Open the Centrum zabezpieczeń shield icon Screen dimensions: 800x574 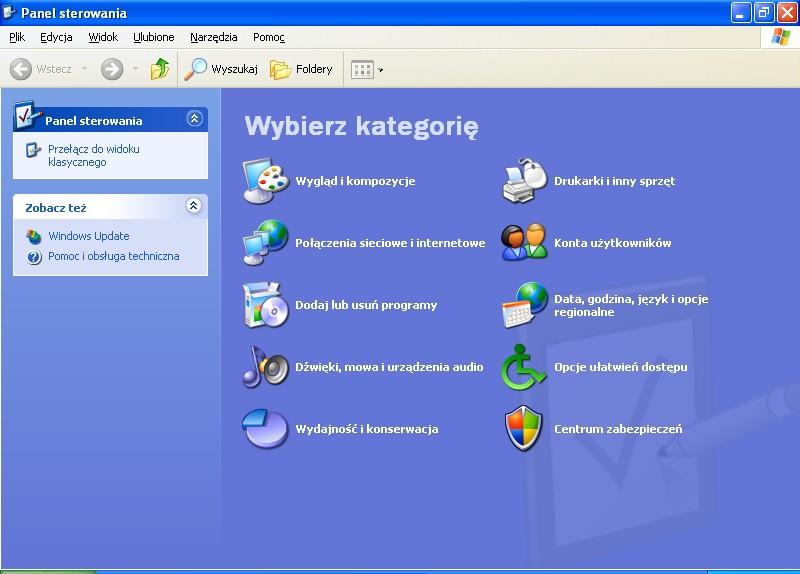click(x=523, y=429)
